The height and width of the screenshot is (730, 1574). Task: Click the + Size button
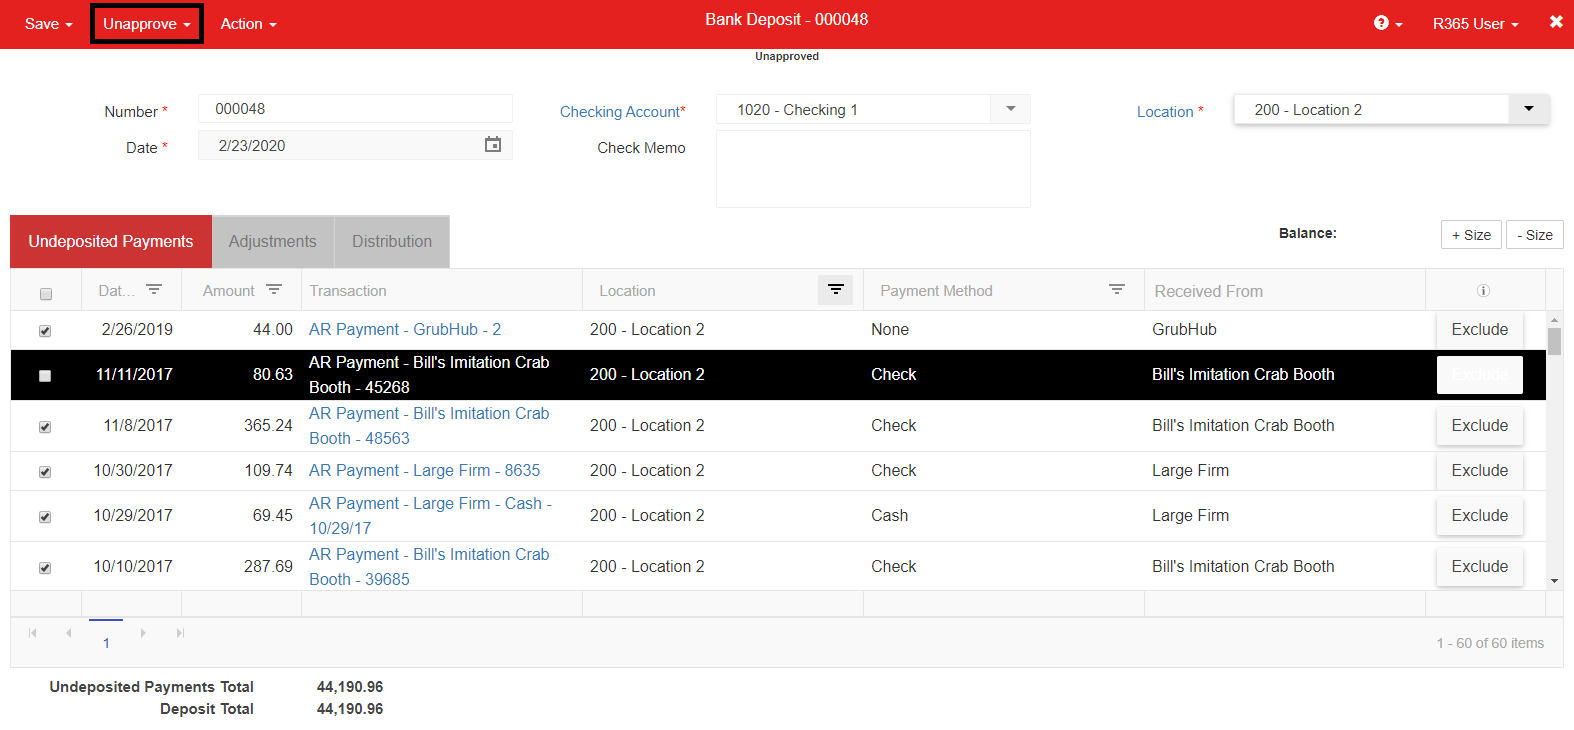(x=1471, y=235)
